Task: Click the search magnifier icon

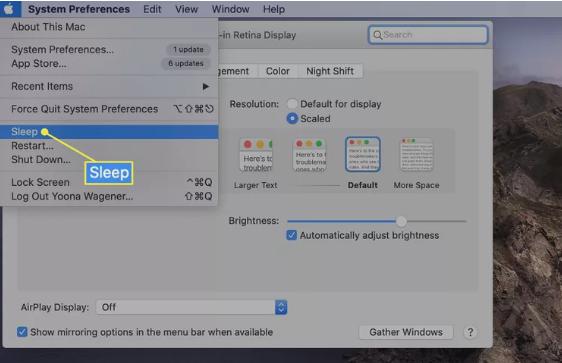Action: [377, 35]
